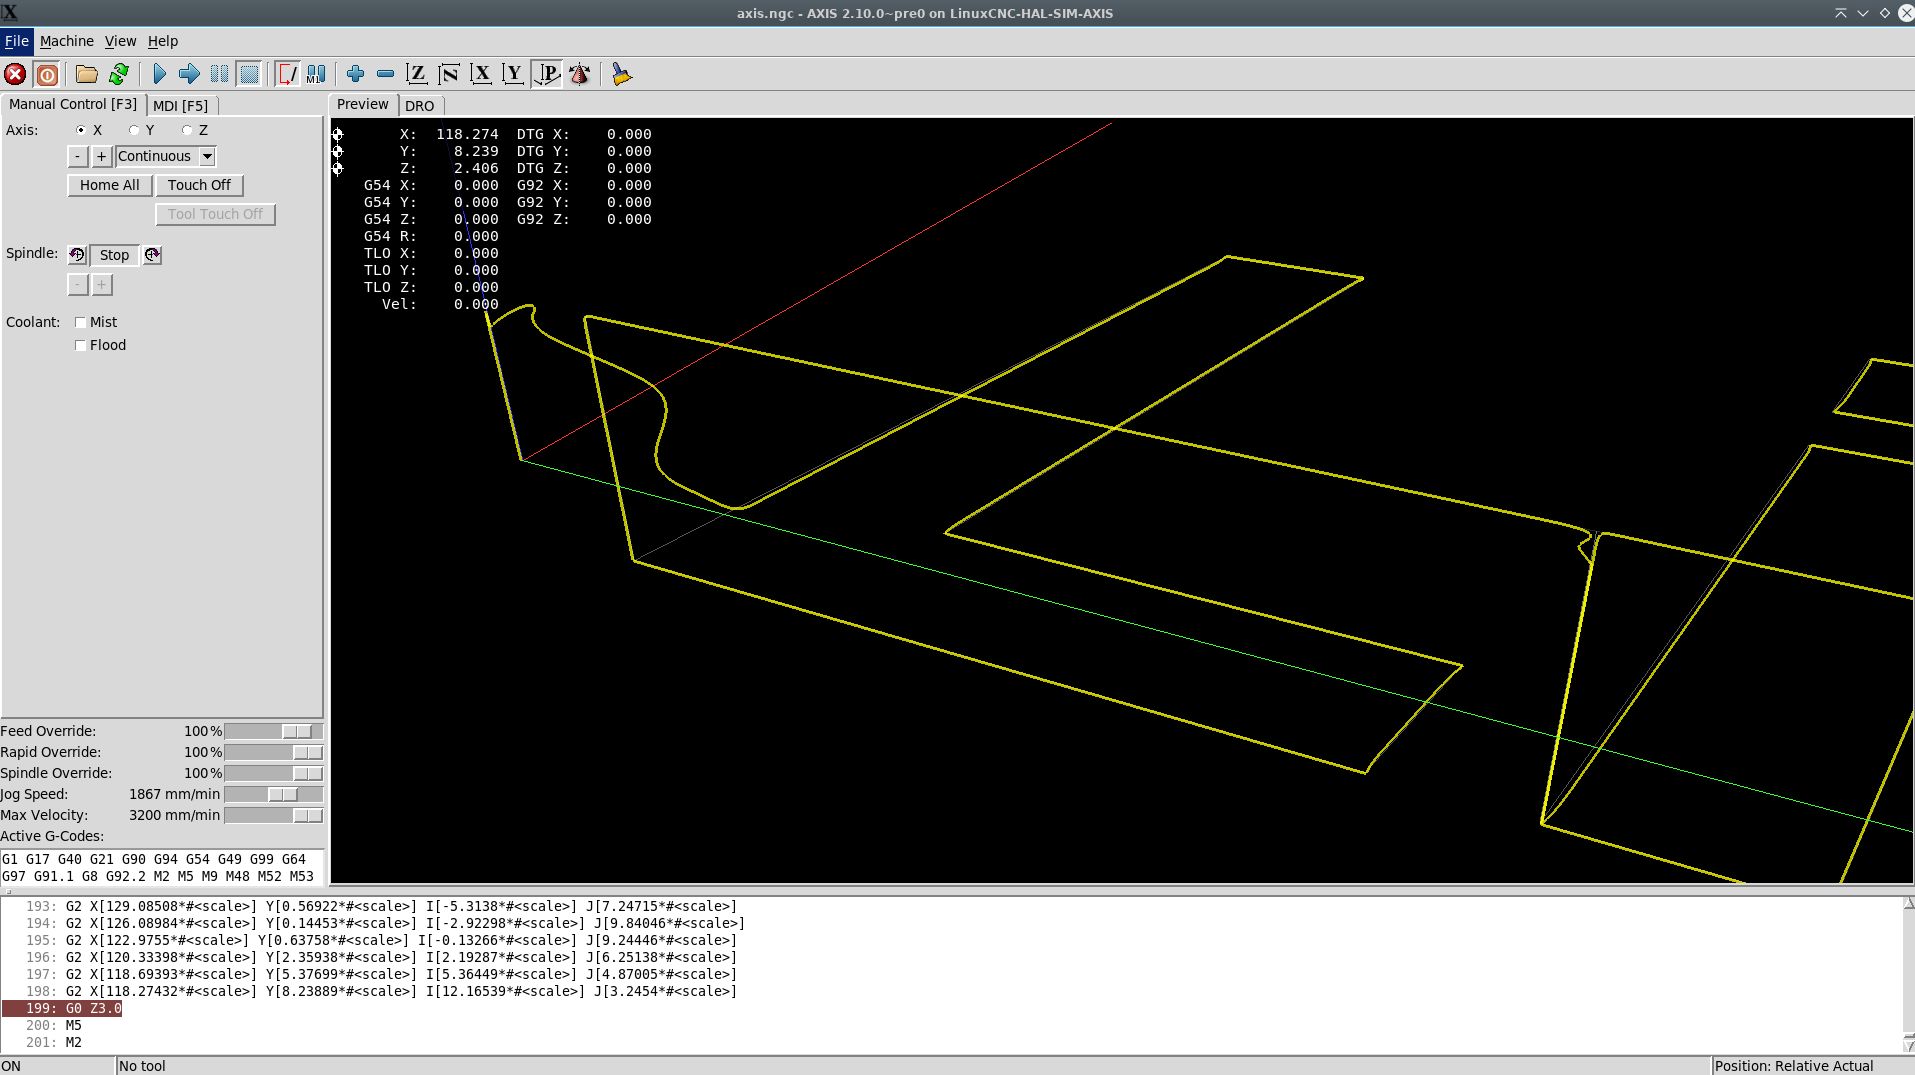Enable Flood coolant checkbox
Image resolution: width=1915 pixels, height=1075 pixels.
(x=81, y=345)
